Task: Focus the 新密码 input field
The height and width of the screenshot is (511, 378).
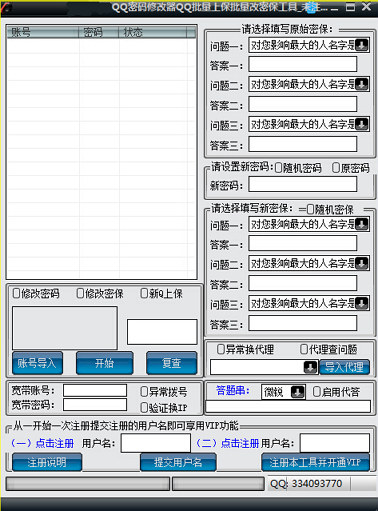Action: 303,184
